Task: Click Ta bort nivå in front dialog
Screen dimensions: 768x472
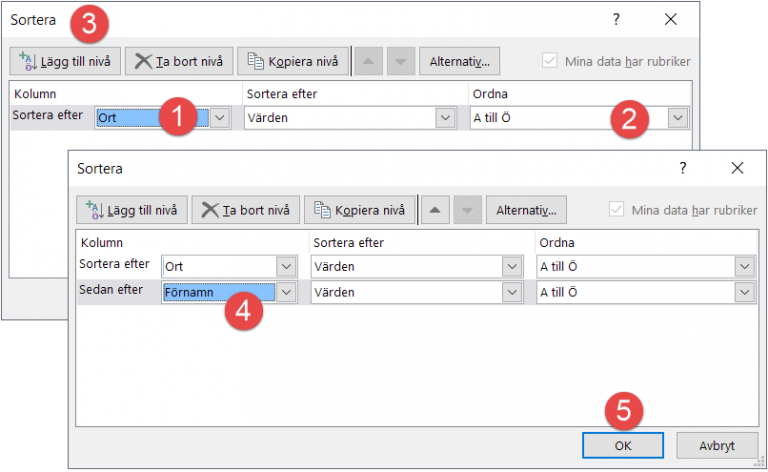Action: (x=245, y=210)
